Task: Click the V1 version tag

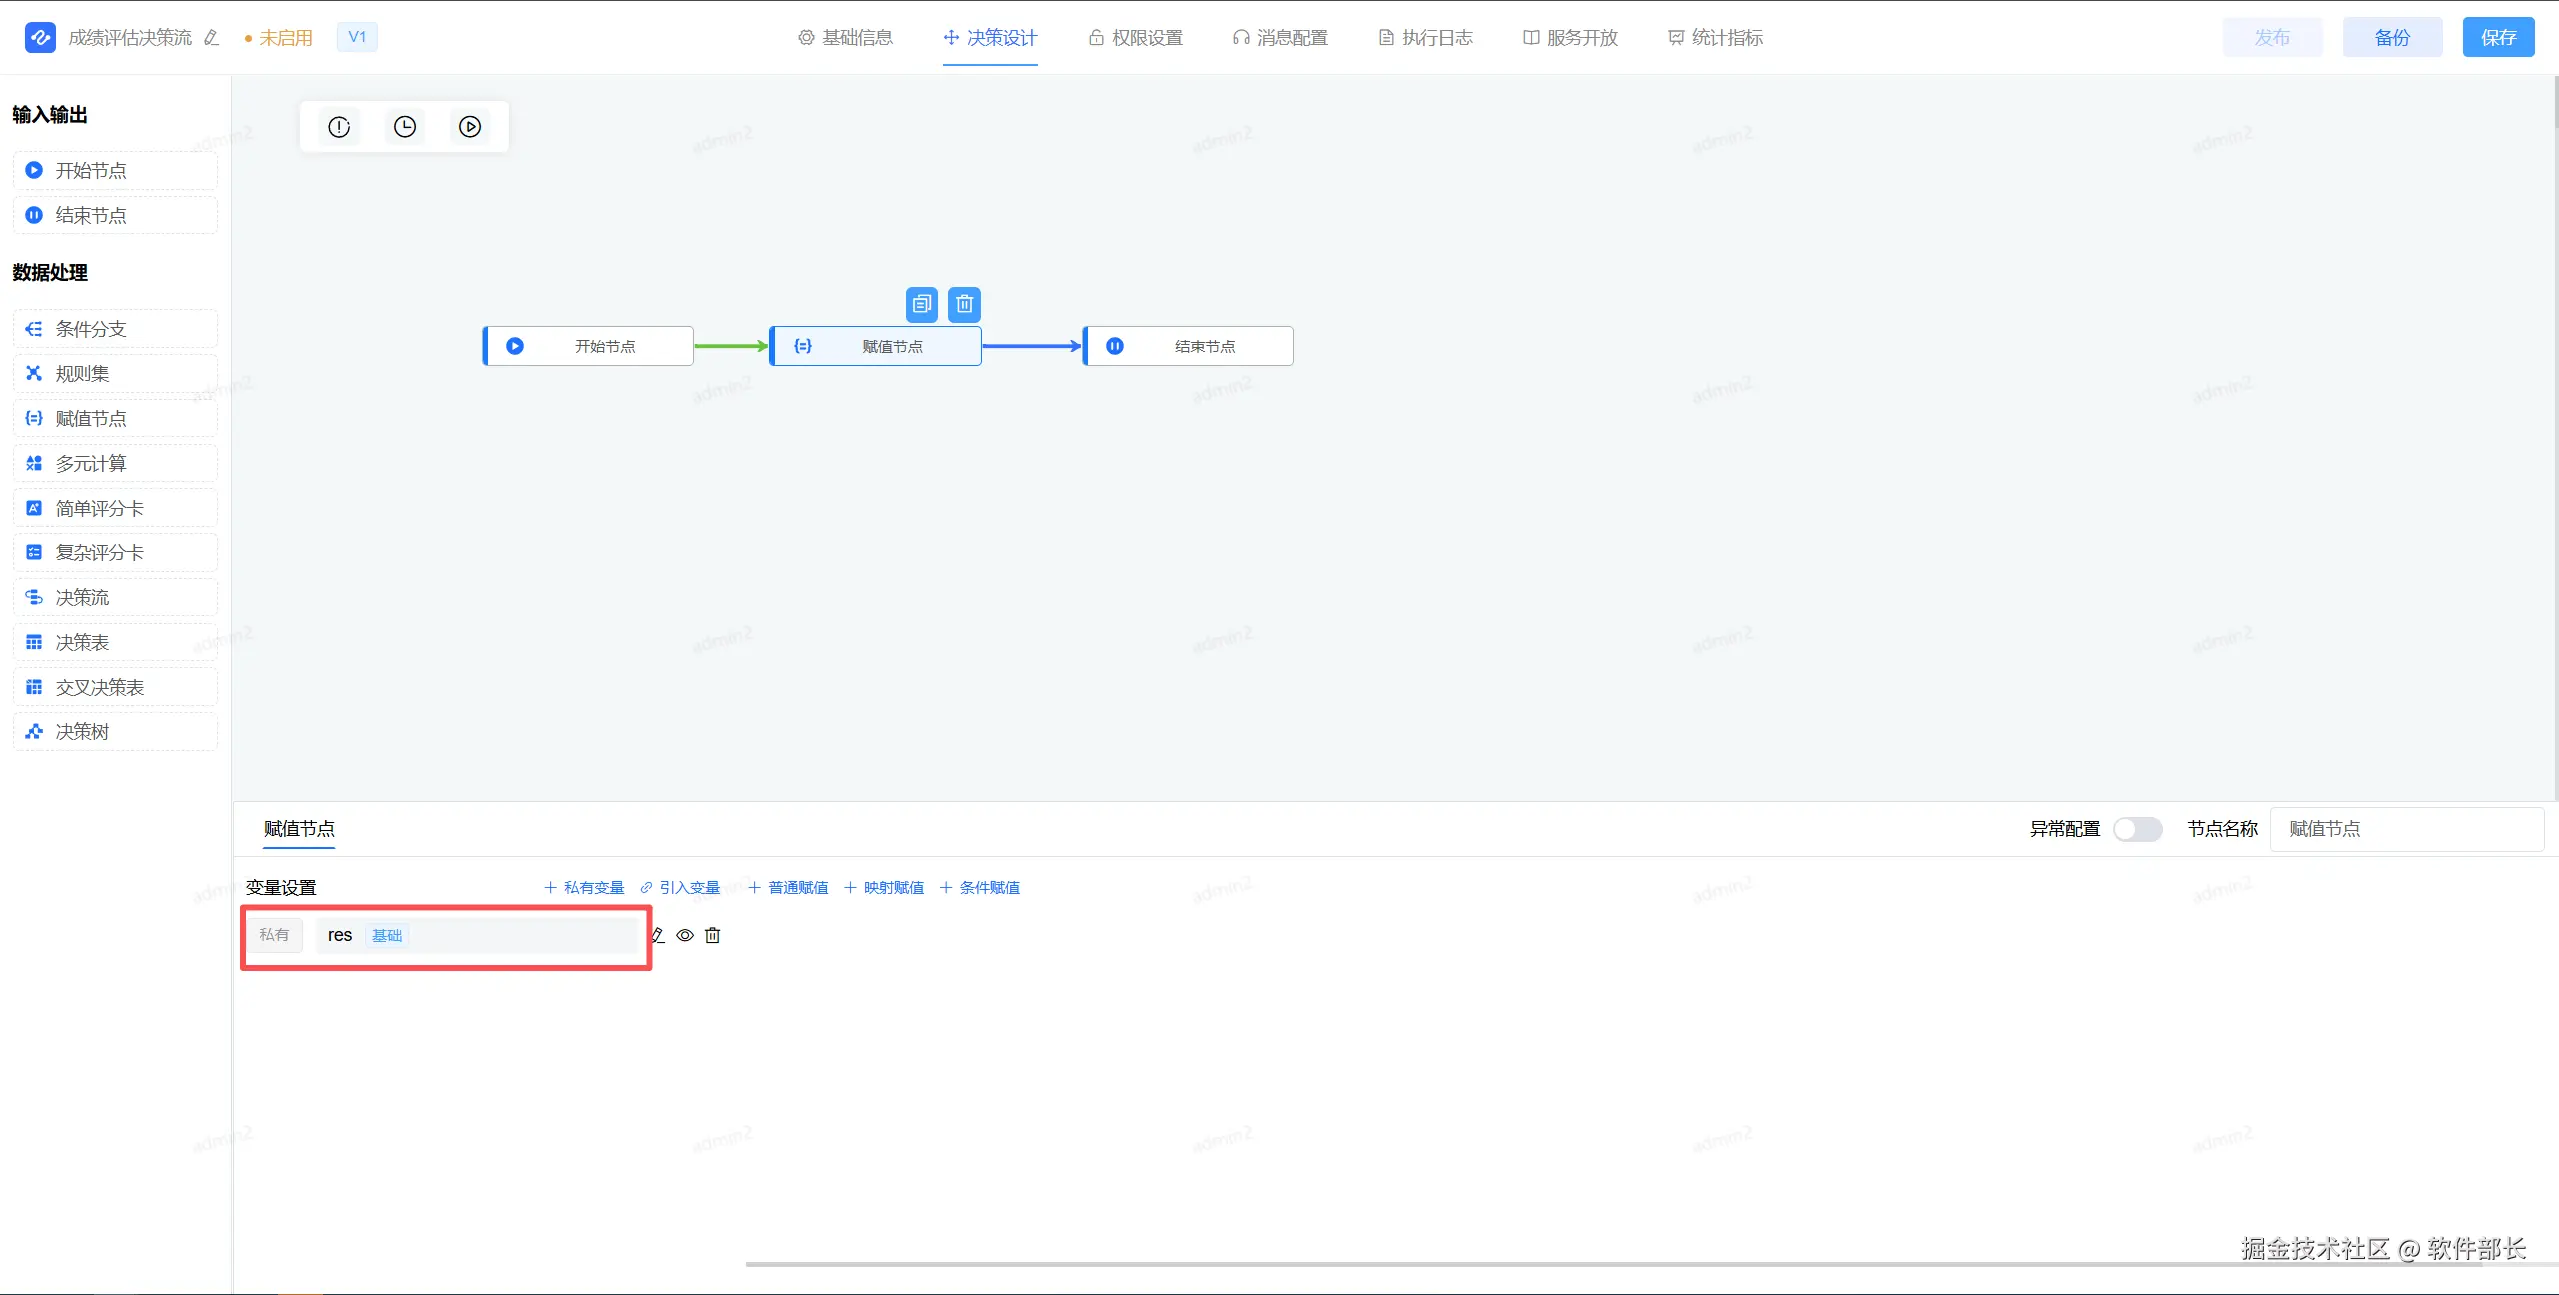Action: click(x=357, y=37)
